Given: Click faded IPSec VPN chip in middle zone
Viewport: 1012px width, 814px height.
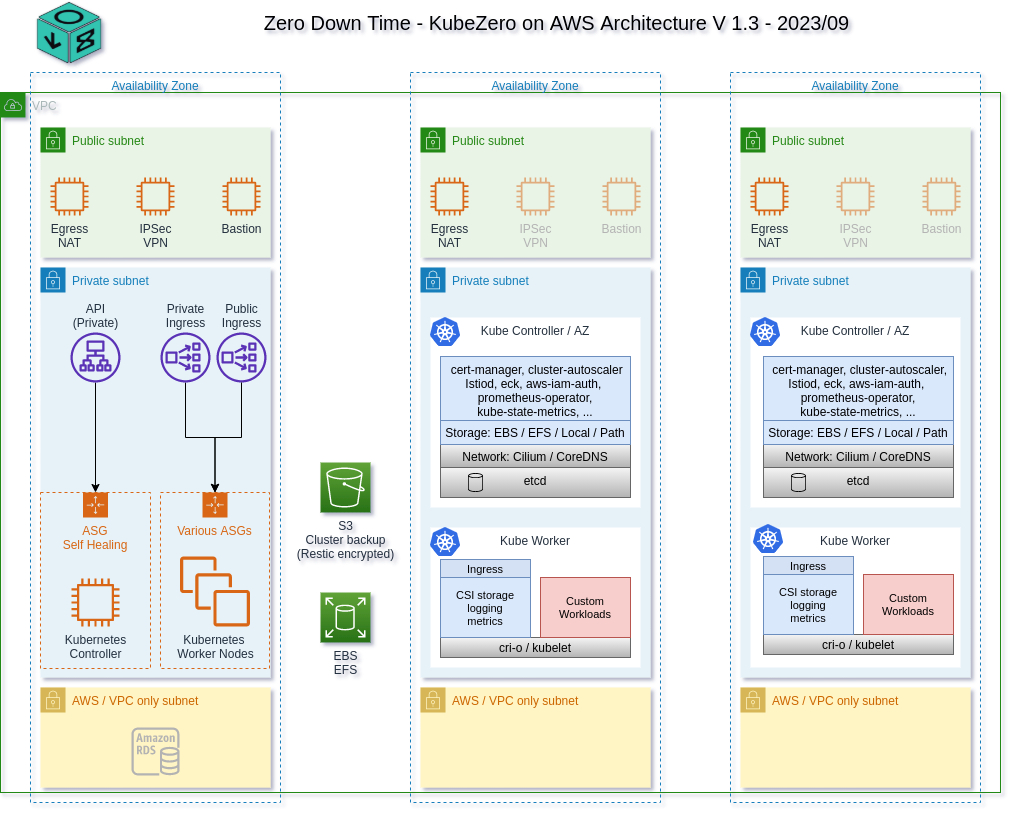Looking at the screenshot, I should click(535, 196).
